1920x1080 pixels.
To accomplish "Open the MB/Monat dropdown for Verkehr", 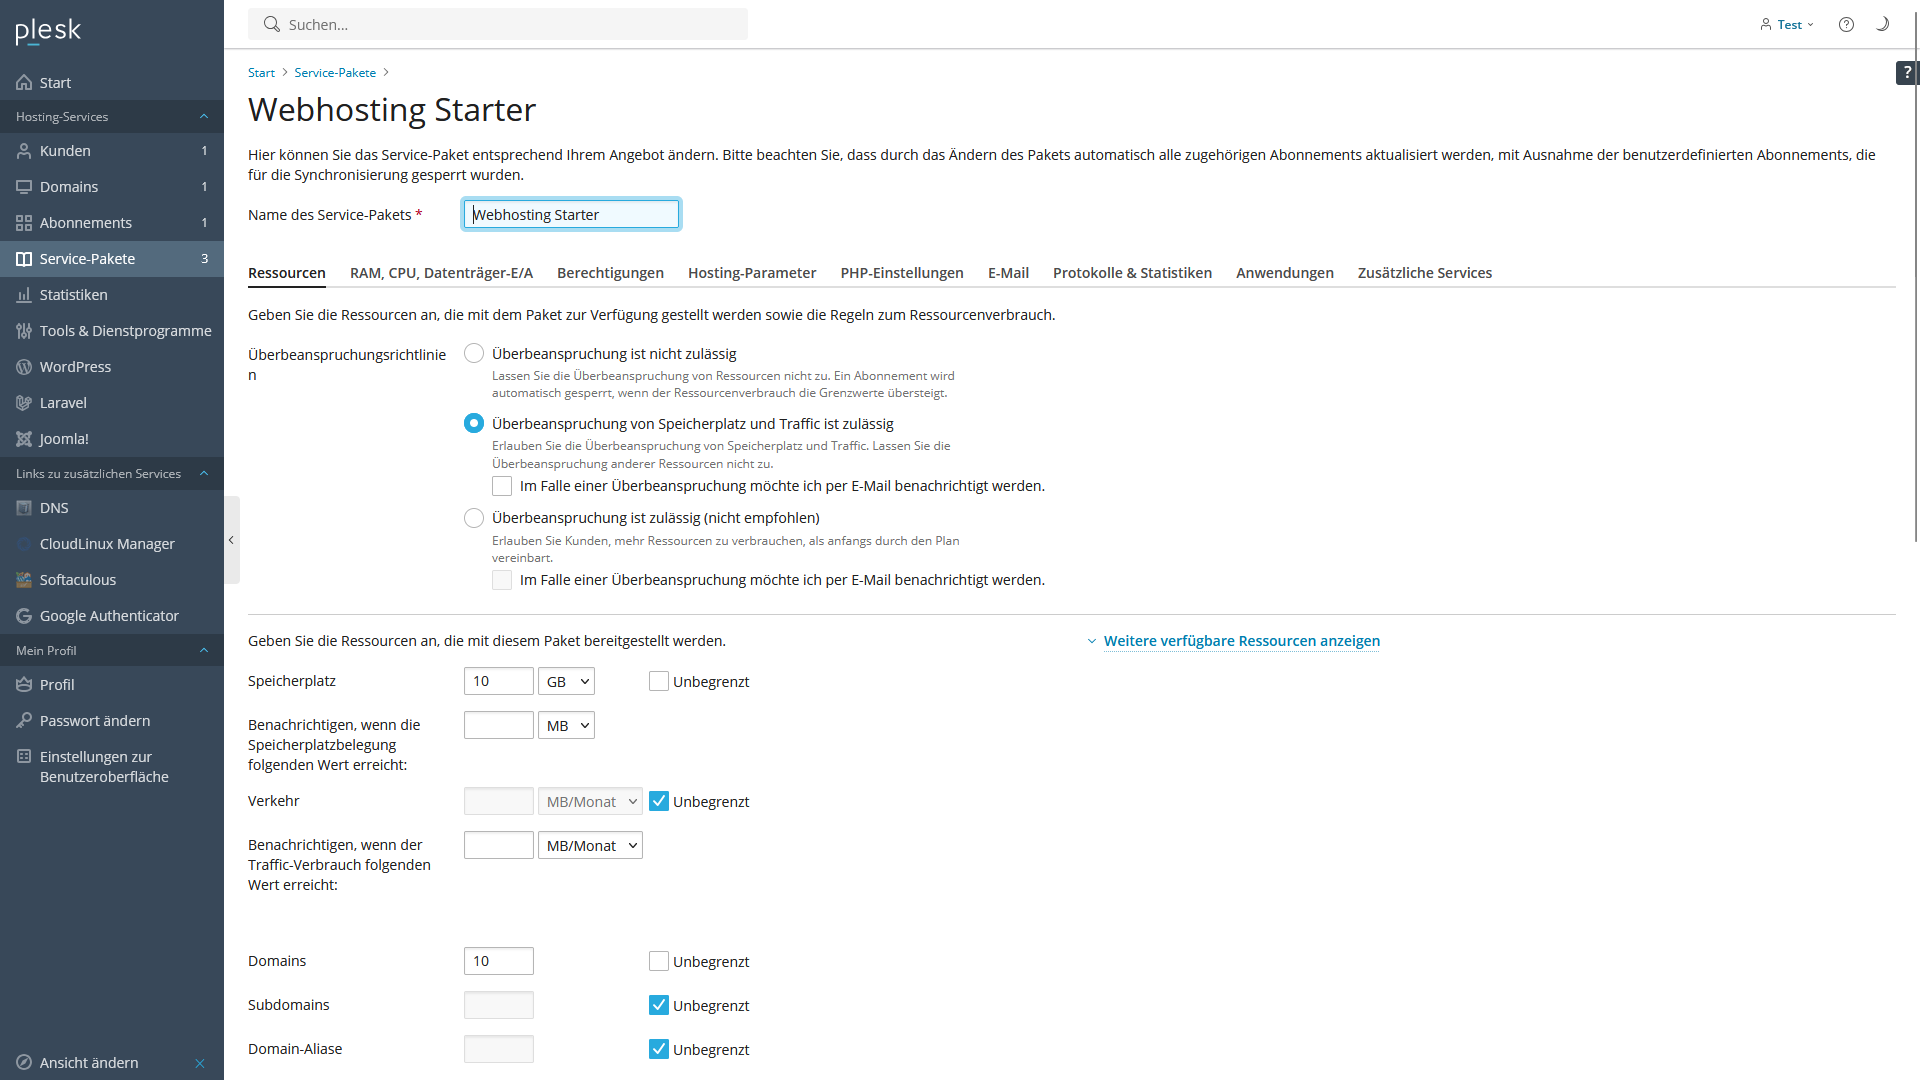I will [x=590, y=801].
